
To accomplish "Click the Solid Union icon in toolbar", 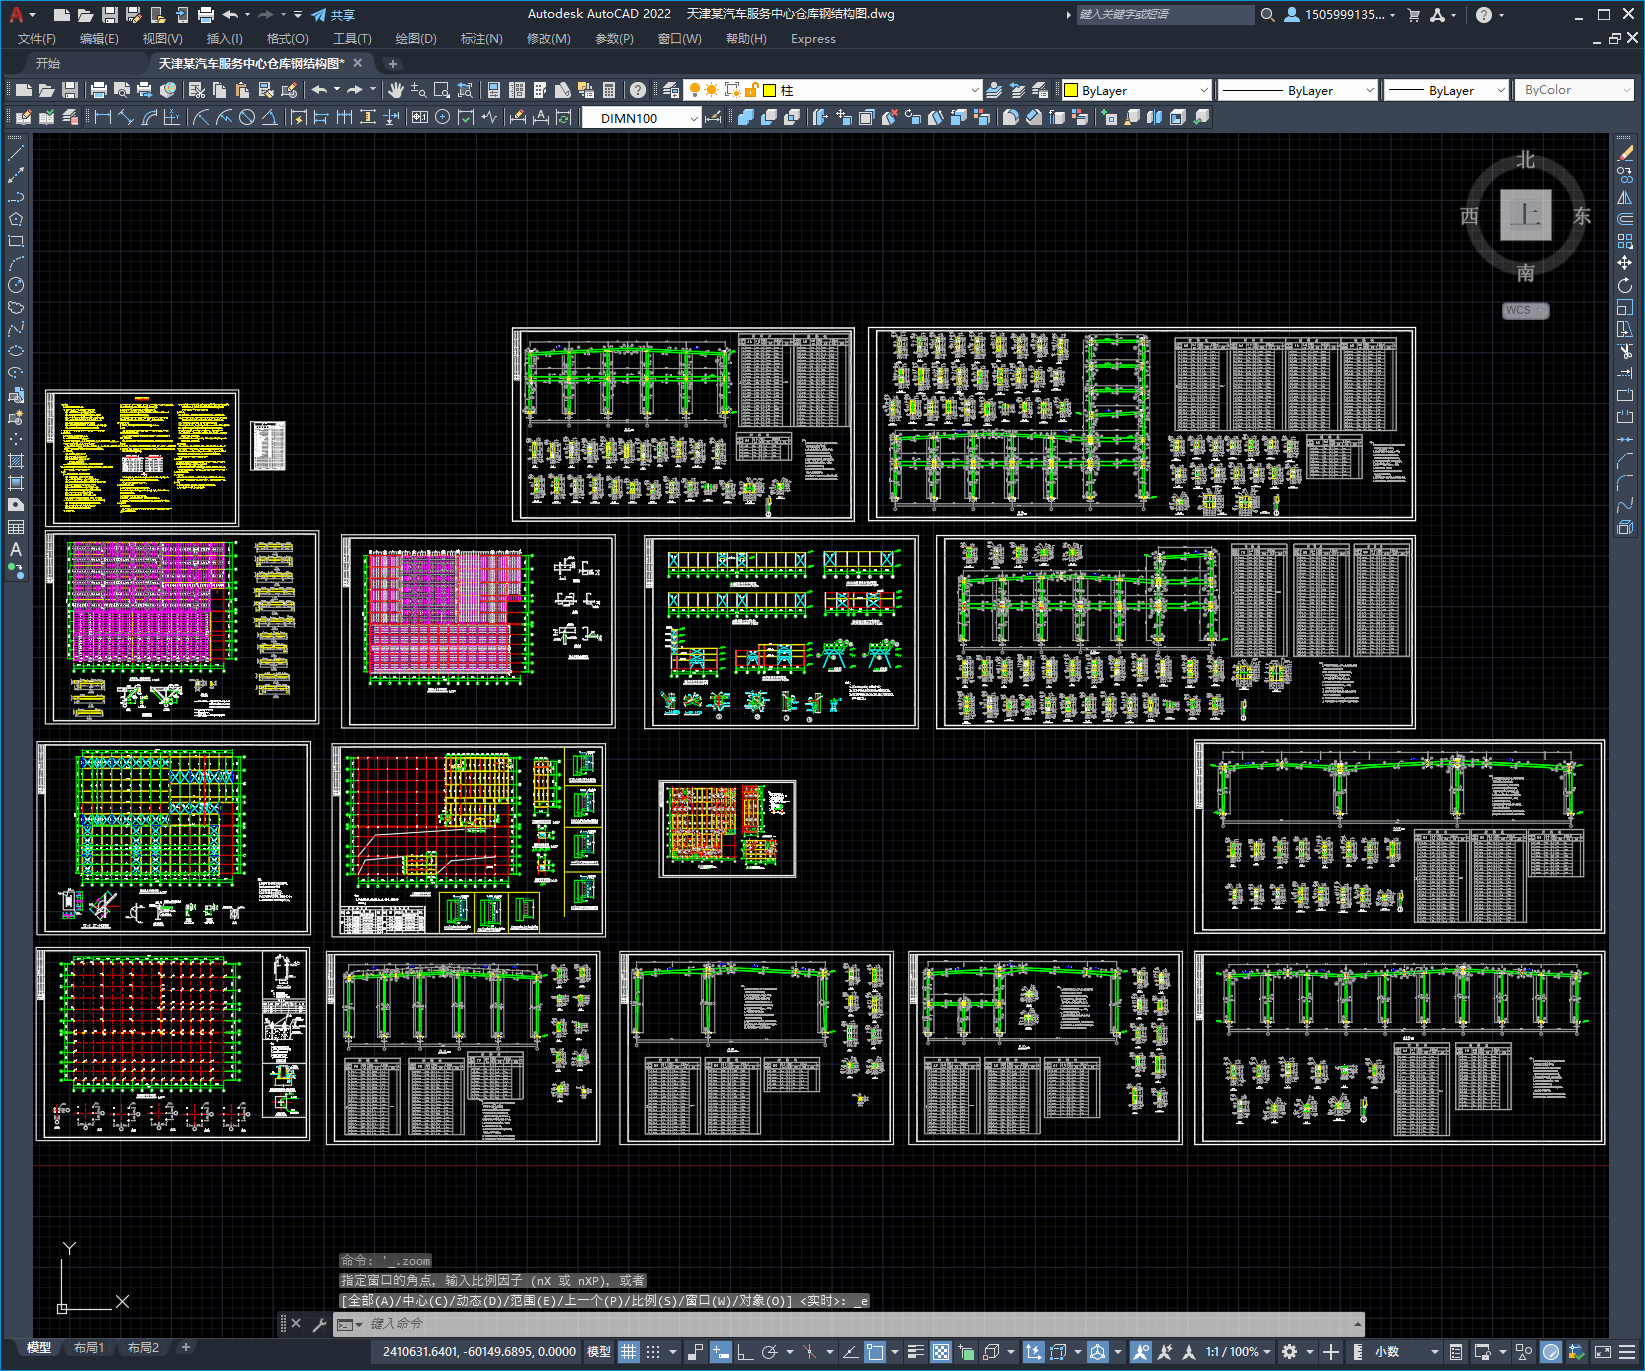I will pos(746,117).
